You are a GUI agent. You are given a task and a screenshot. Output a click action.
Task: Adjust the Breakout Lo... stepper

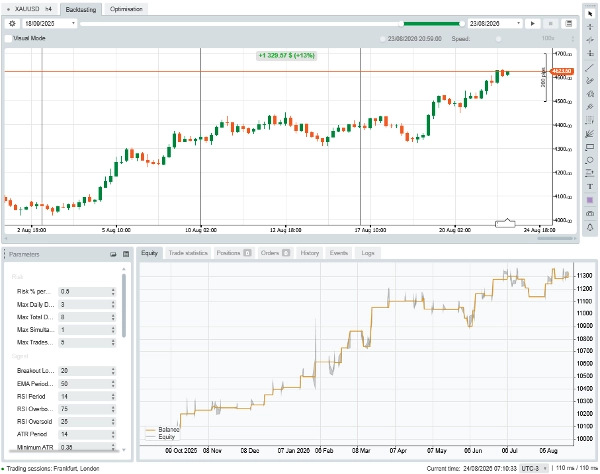pyautogui.click(x=113, y=371)
